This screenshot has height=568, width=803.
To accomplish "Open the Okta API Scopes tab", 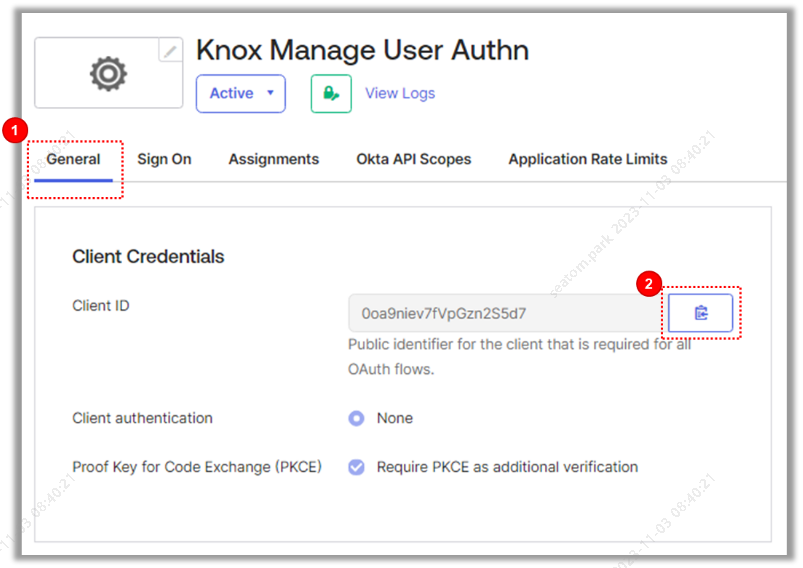I will [414, 159].
